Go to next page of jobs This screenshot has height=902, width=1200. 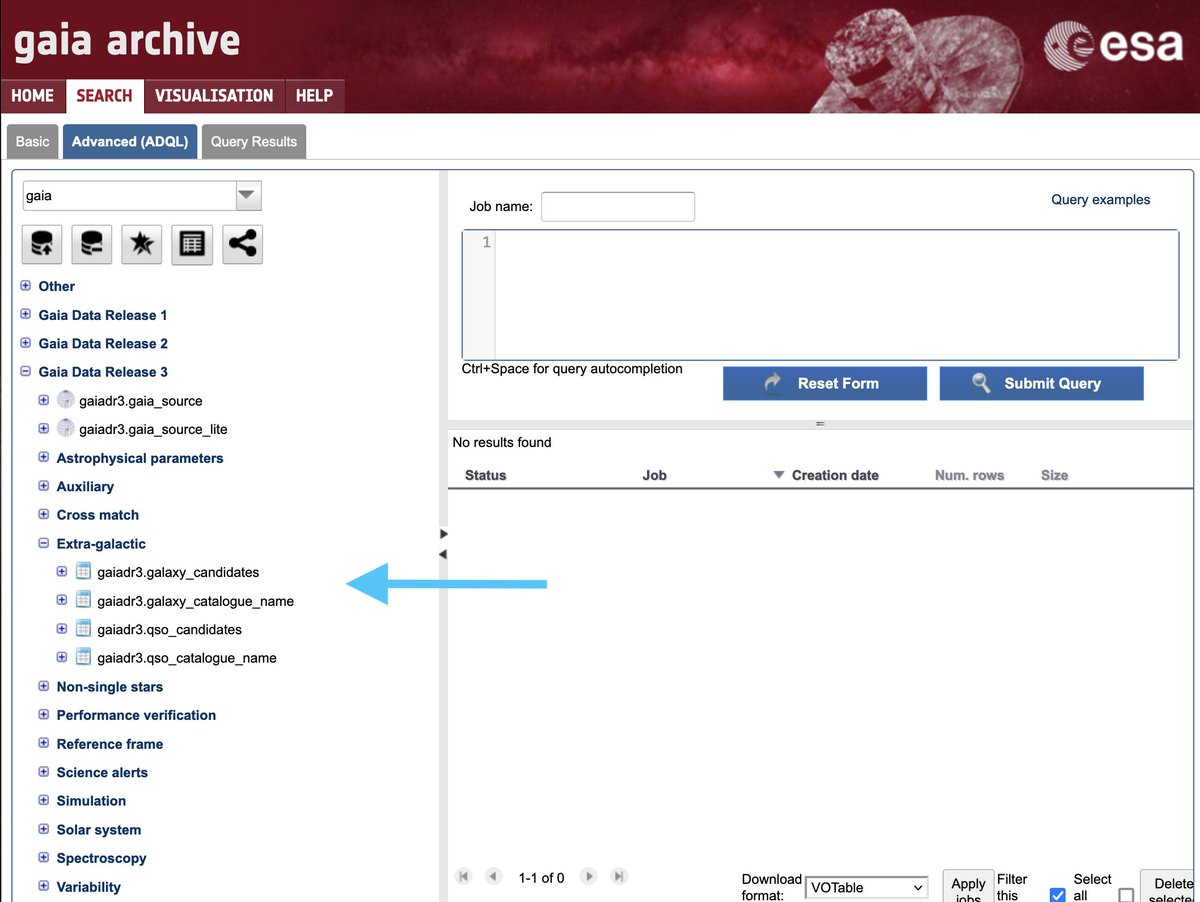tap(590, 876)
